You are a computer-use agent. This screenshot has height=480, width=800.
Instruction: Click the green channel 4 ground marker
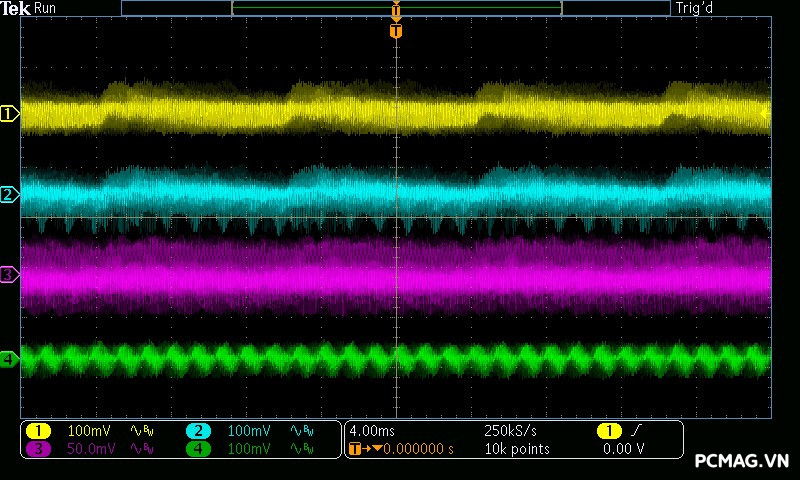[x=9, y=358]
